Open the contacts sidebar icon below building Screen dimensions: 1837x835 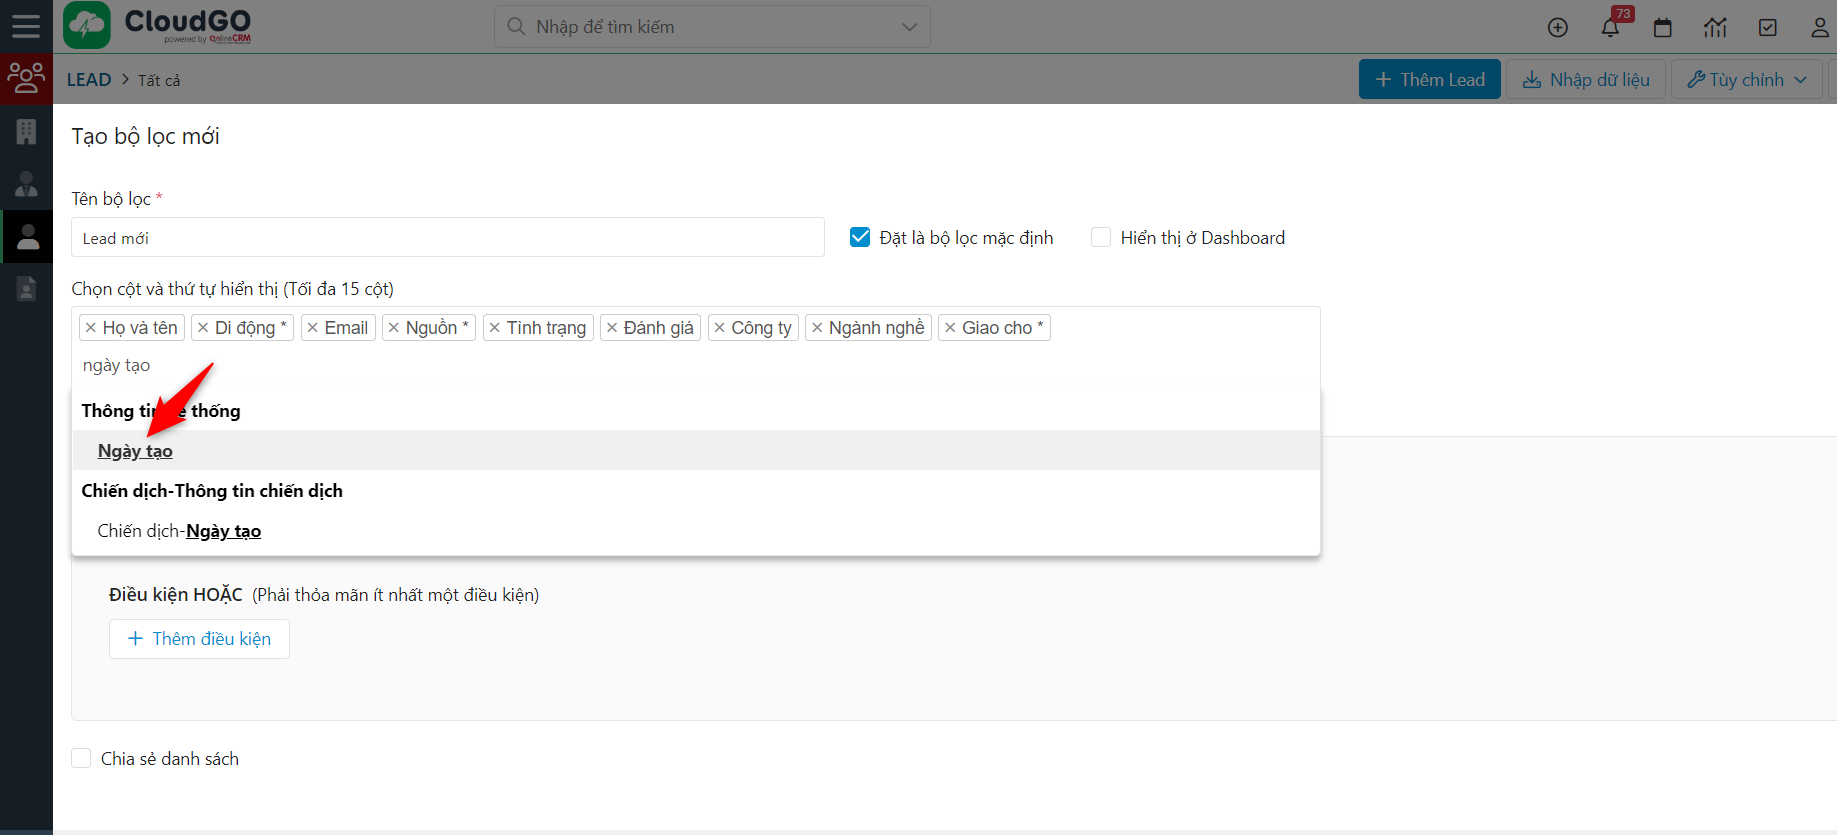coord(26,184)
